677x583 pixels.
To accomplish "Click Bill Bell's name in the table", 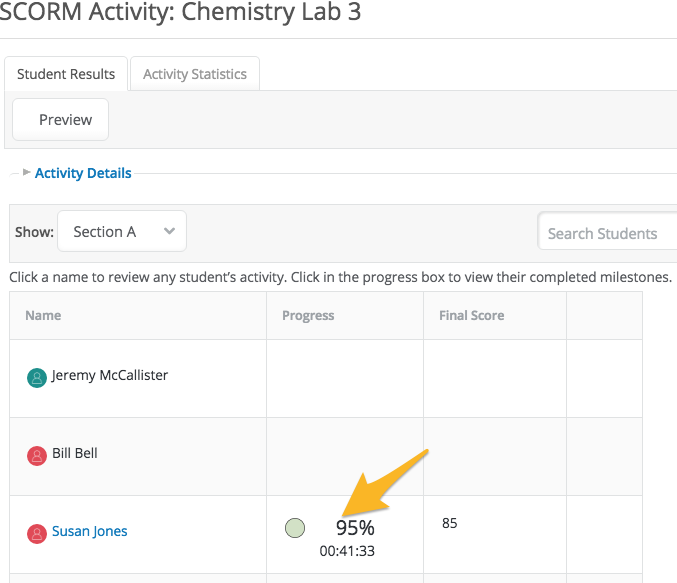I will coord(75,453).
